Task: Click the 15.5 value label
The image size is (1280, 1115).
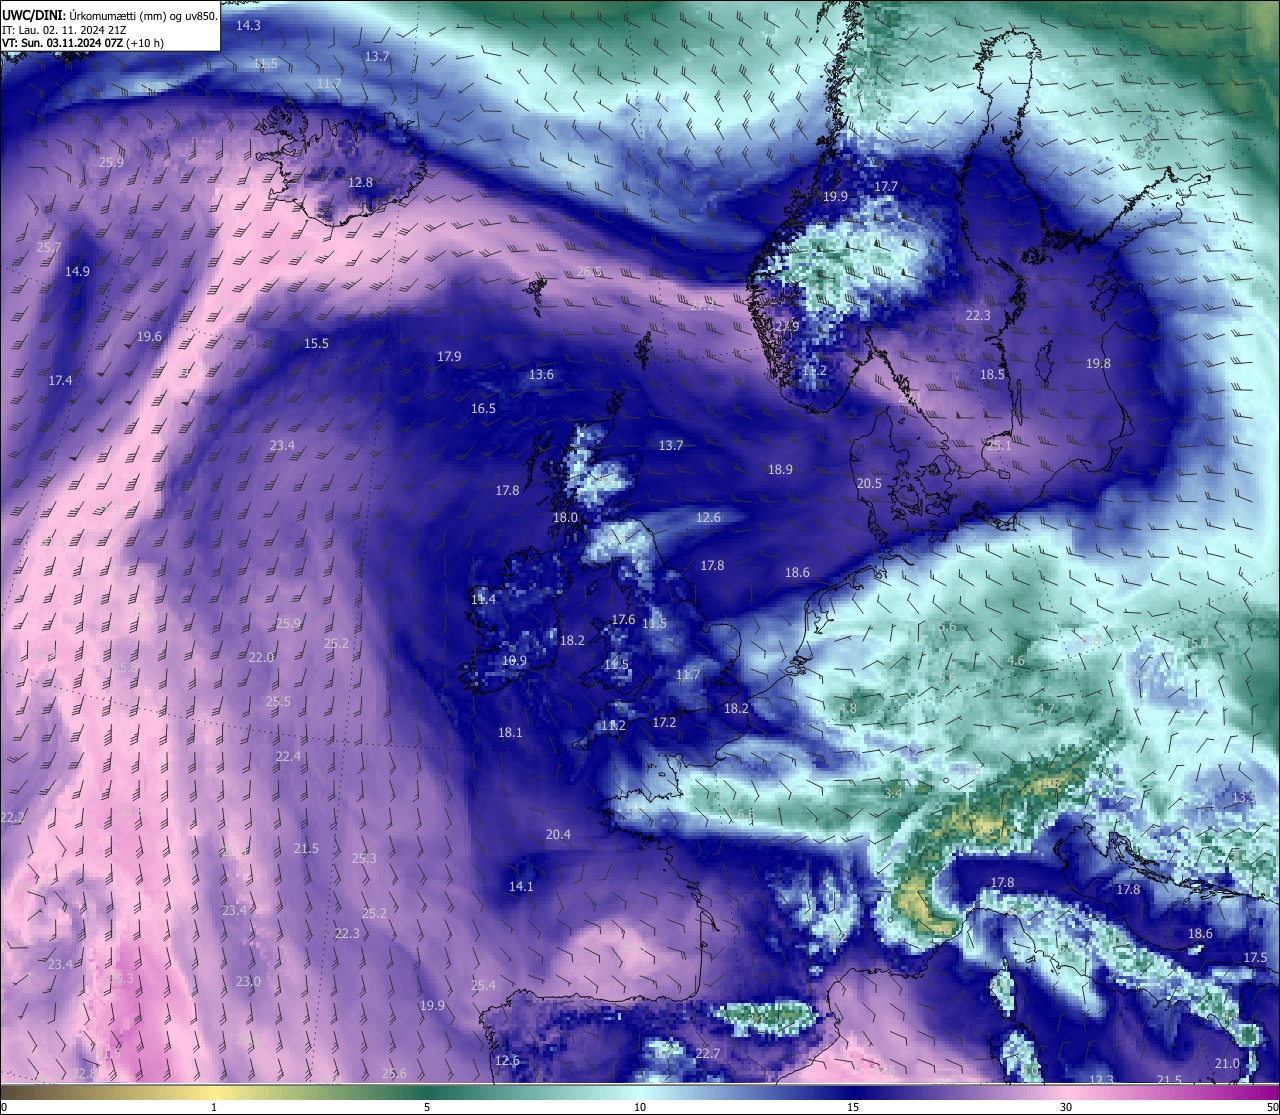Action: 316,343
